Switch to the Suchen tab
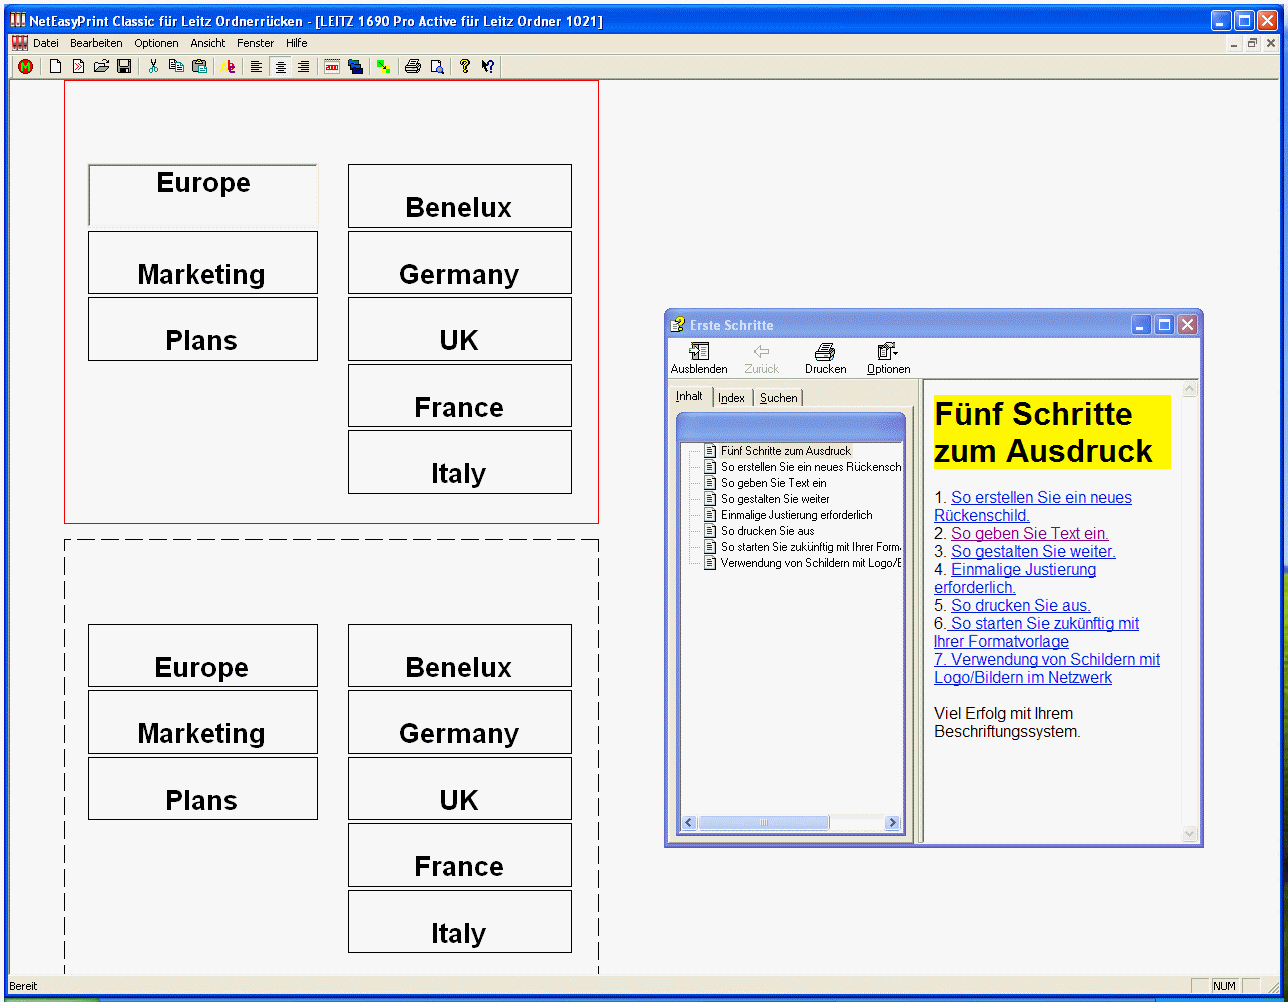This screenshot has width=1288, height=1002. (778, 398)
